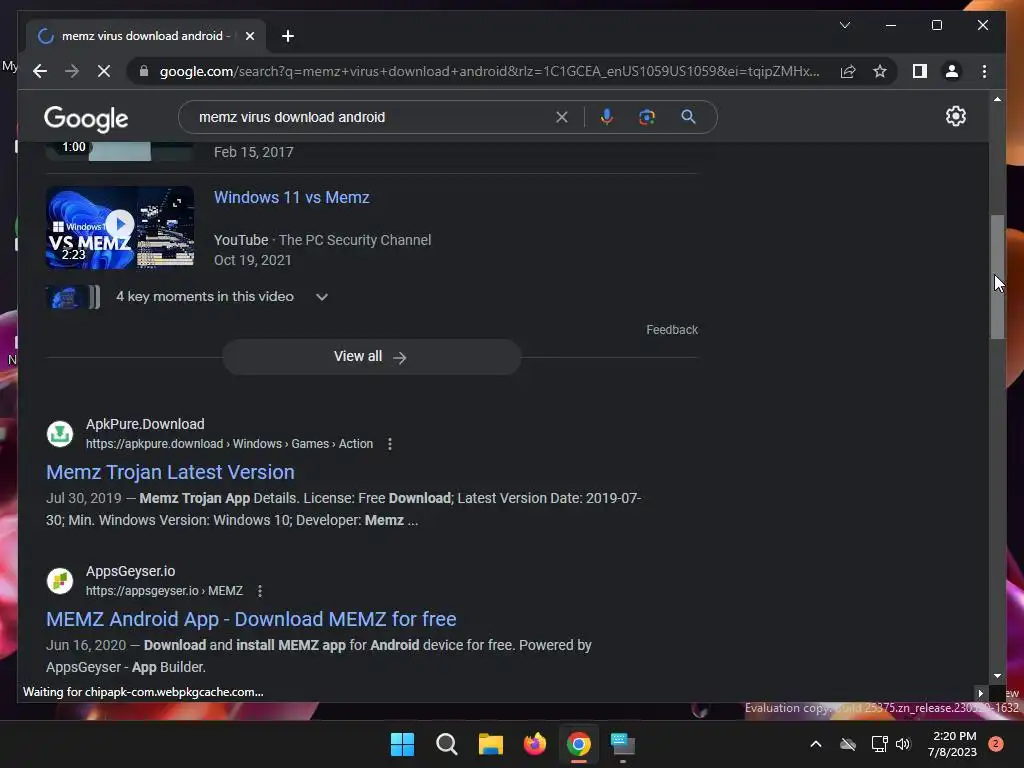This screenshot has width=1024, height=768.
Task: Click the AppsGeyser.io site name
Action: 131,571
